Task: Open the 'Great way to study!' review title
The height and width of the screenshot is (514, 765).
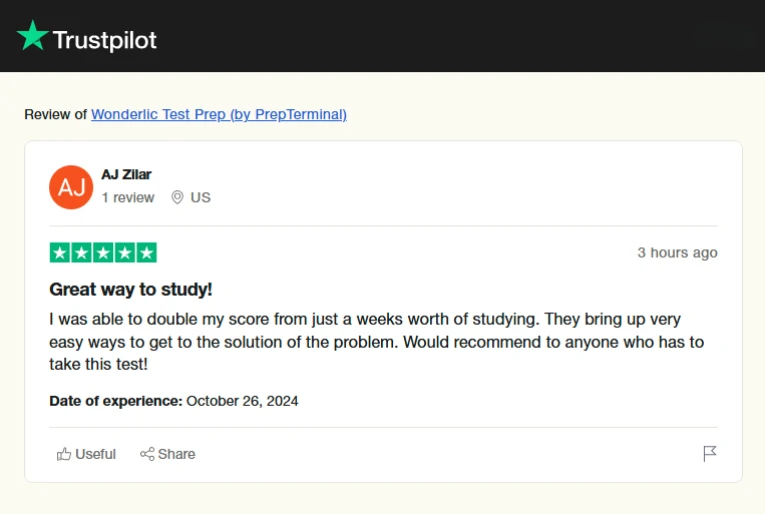Action: coord(131,289)
